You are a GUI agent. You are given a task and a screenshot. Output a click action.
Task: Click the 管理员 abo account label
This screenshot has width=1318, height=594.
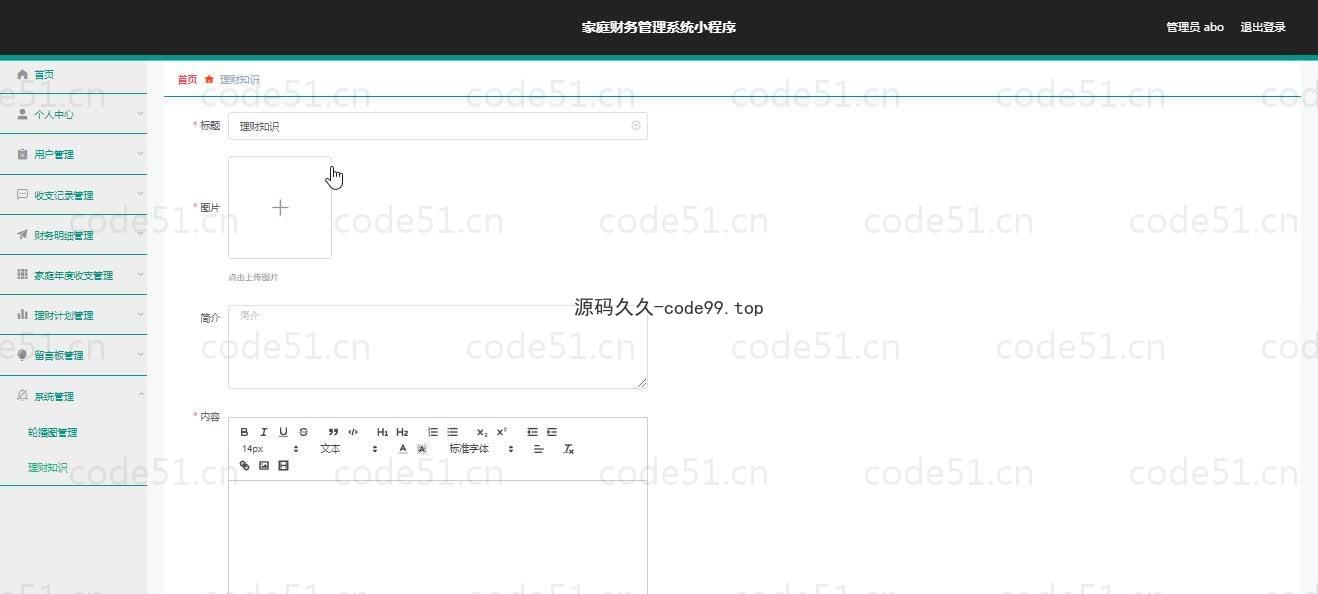[x=1195, y=27]
